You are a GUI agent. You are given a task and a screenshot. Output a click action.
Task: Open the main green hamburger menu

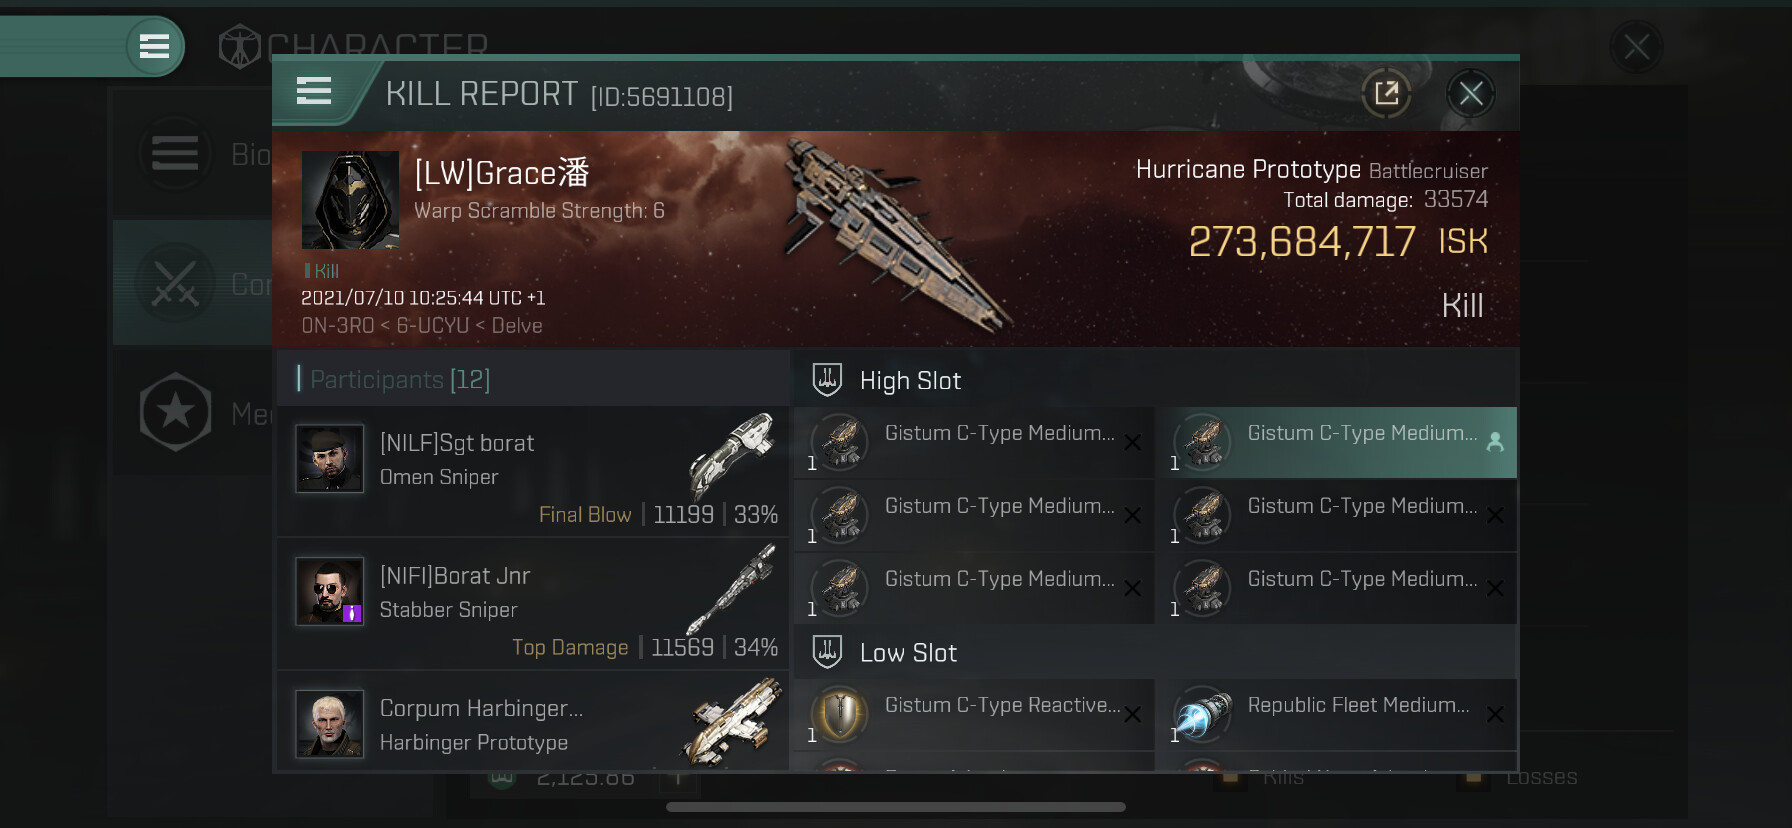click(x=154, y=46)
